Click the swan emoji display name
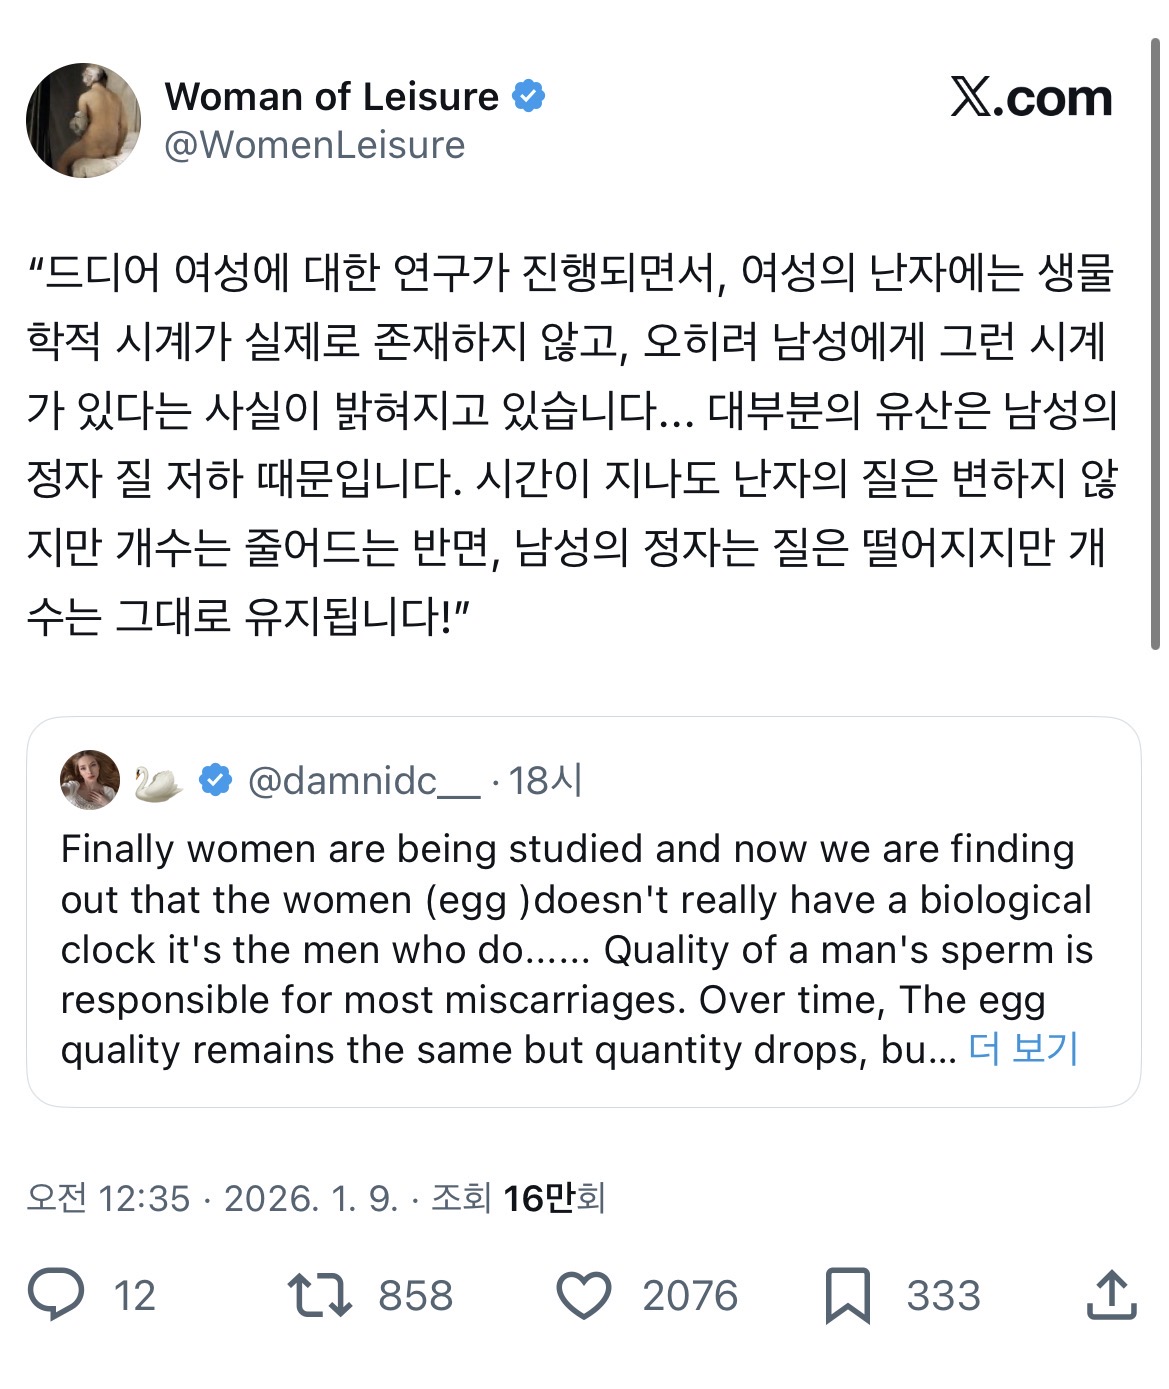 (x=158, y=782)
